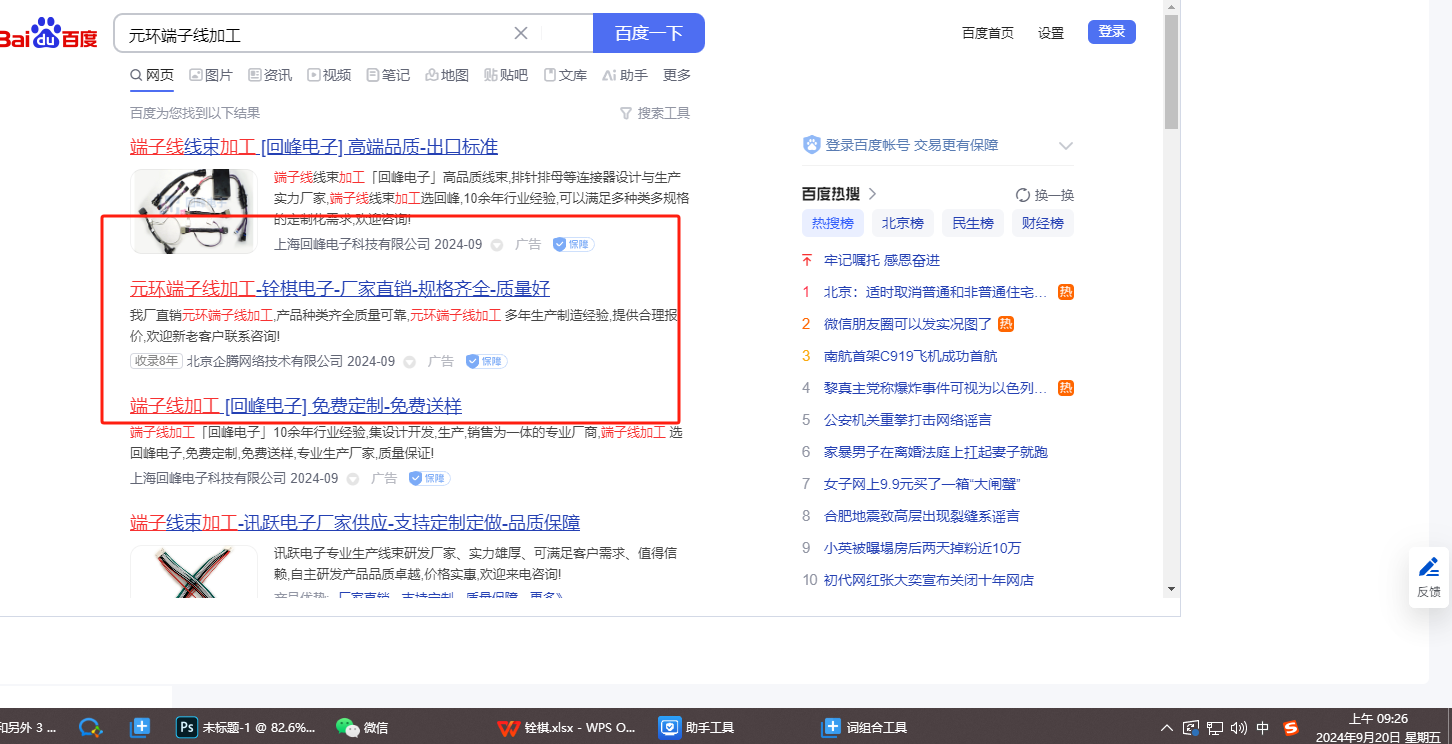Select the 北京榜 hot list tab

(x=902, y=223)
